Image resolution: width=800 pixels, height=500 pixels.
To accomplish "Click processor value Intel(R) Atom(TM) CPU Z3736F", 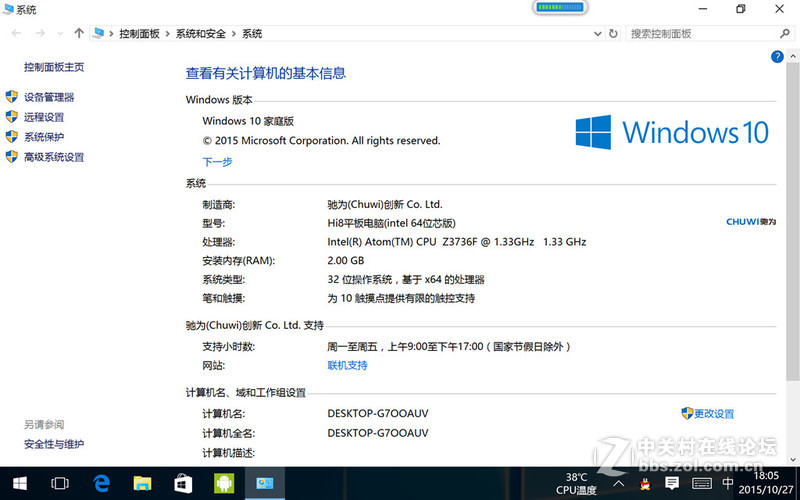I will pyautogui.click(x=457, y=242).
